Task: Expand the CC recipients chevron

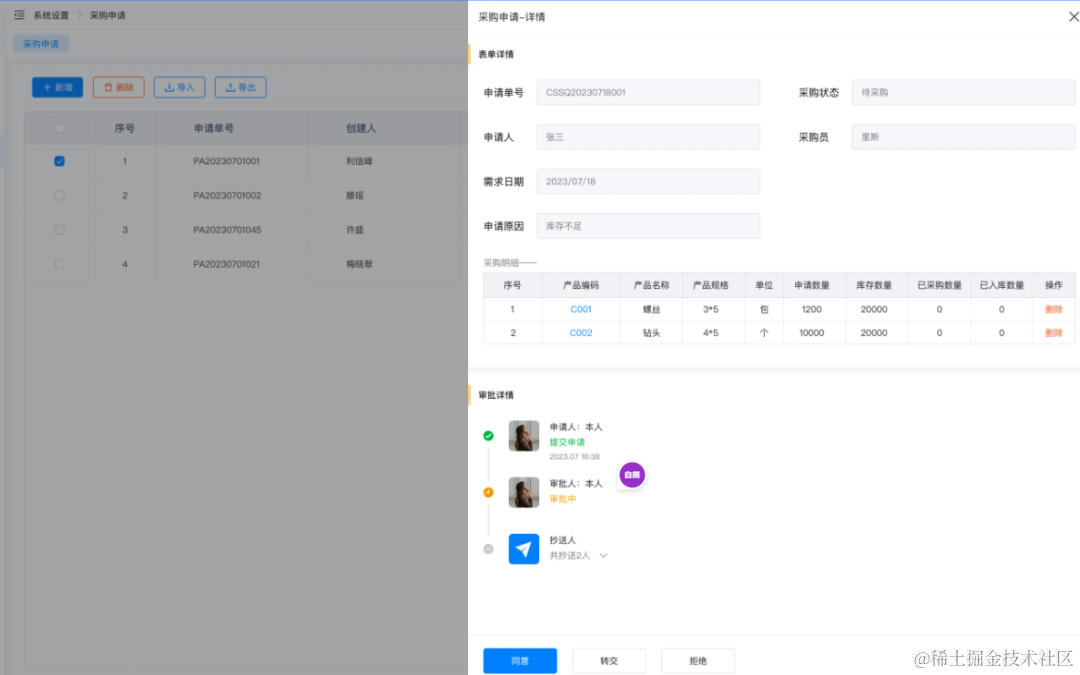Action: tap(603, 556)
